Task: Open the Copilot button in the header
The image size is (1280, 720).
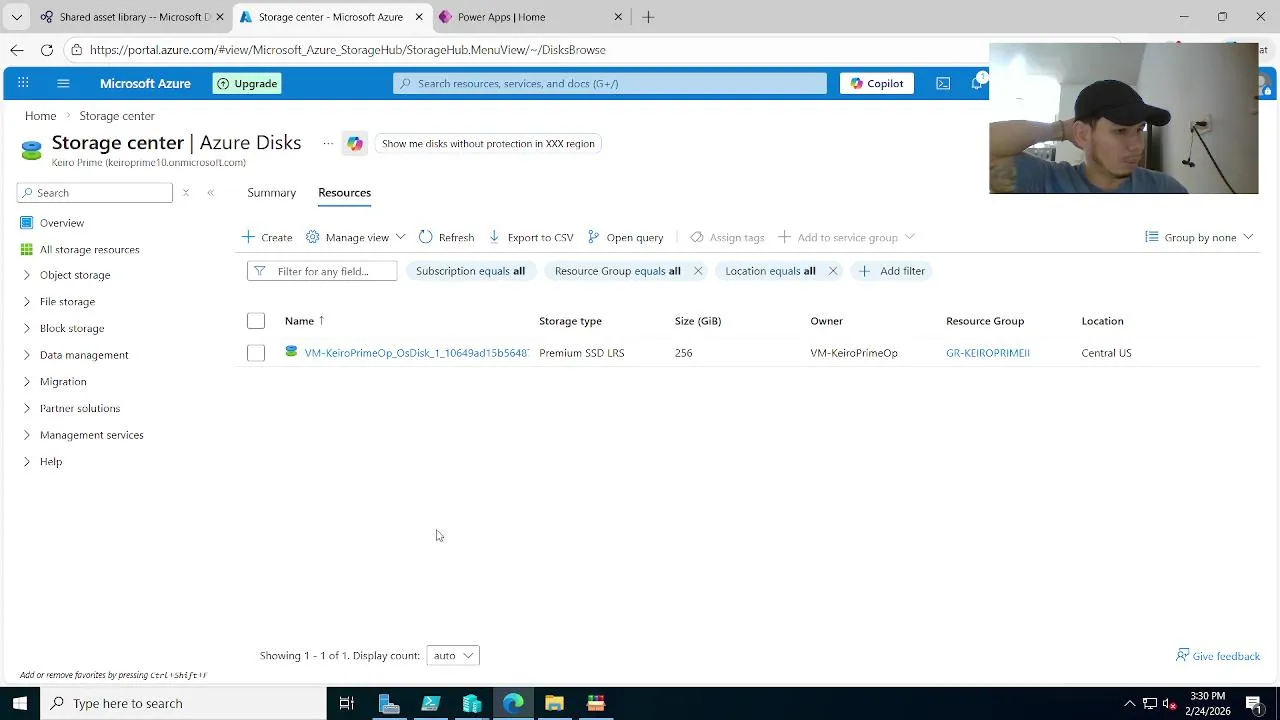Action: (x=877, y=83)
